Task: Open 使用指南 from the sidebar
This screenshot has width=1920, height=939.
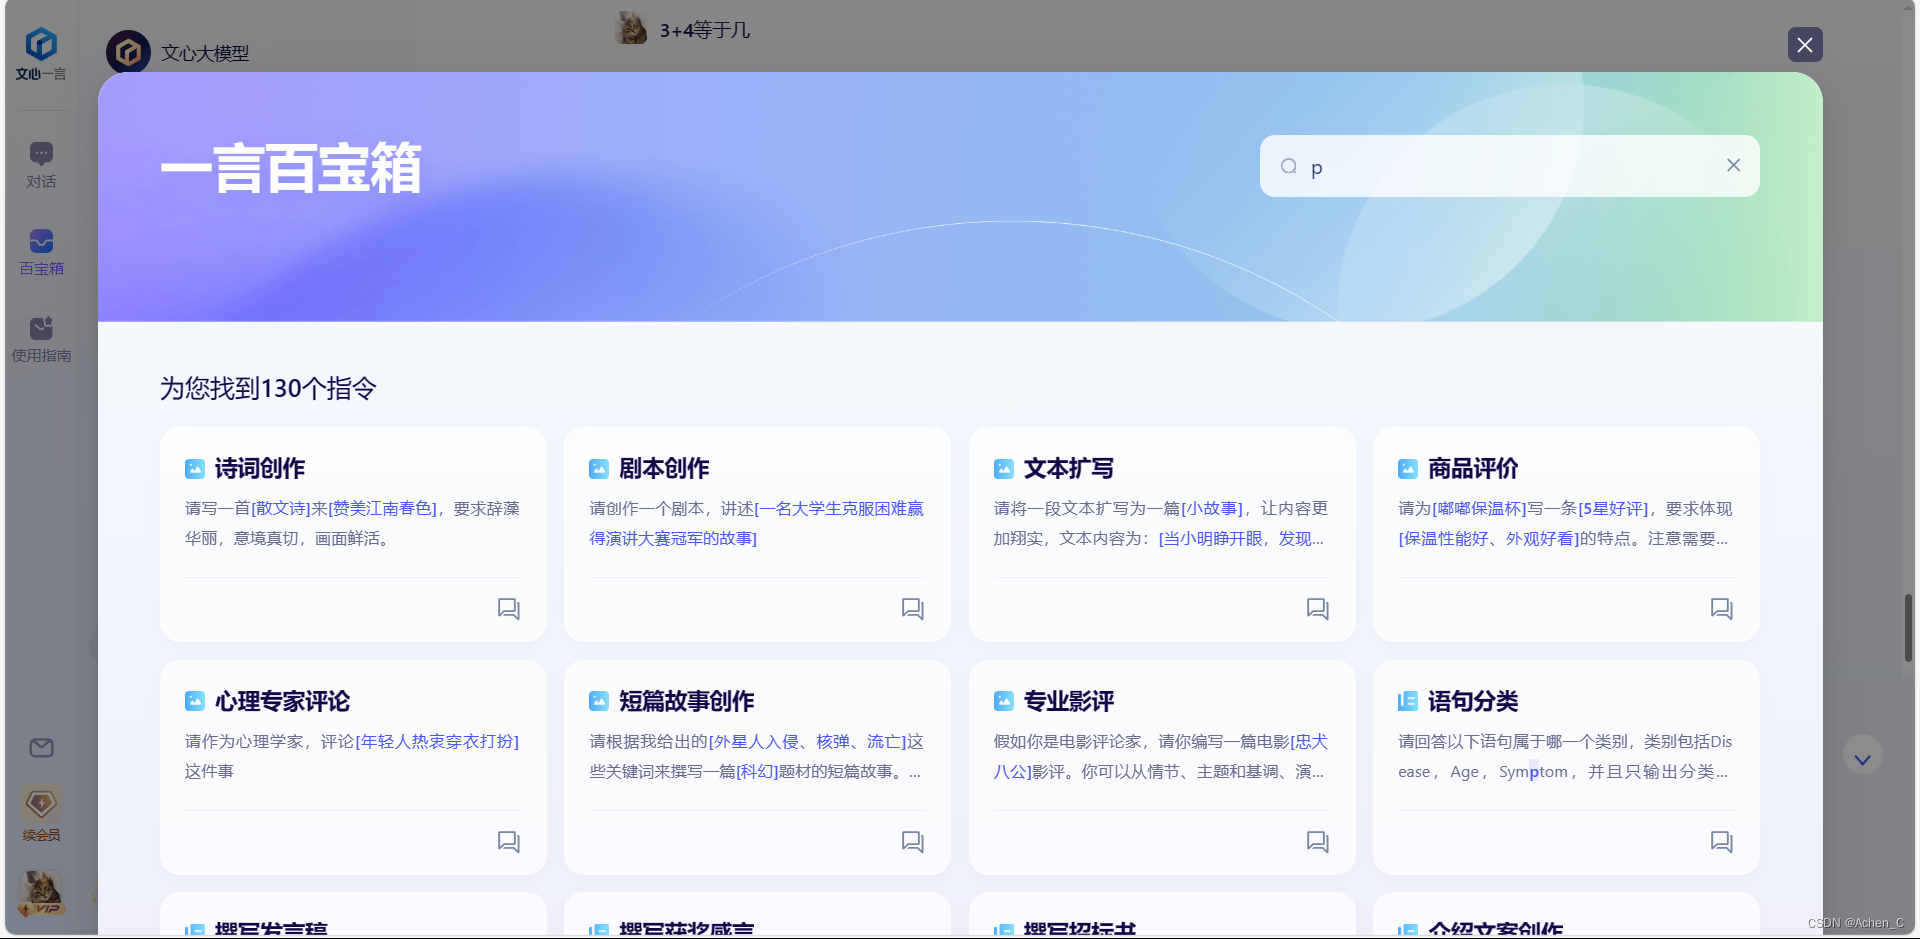Action: (41, 338)
